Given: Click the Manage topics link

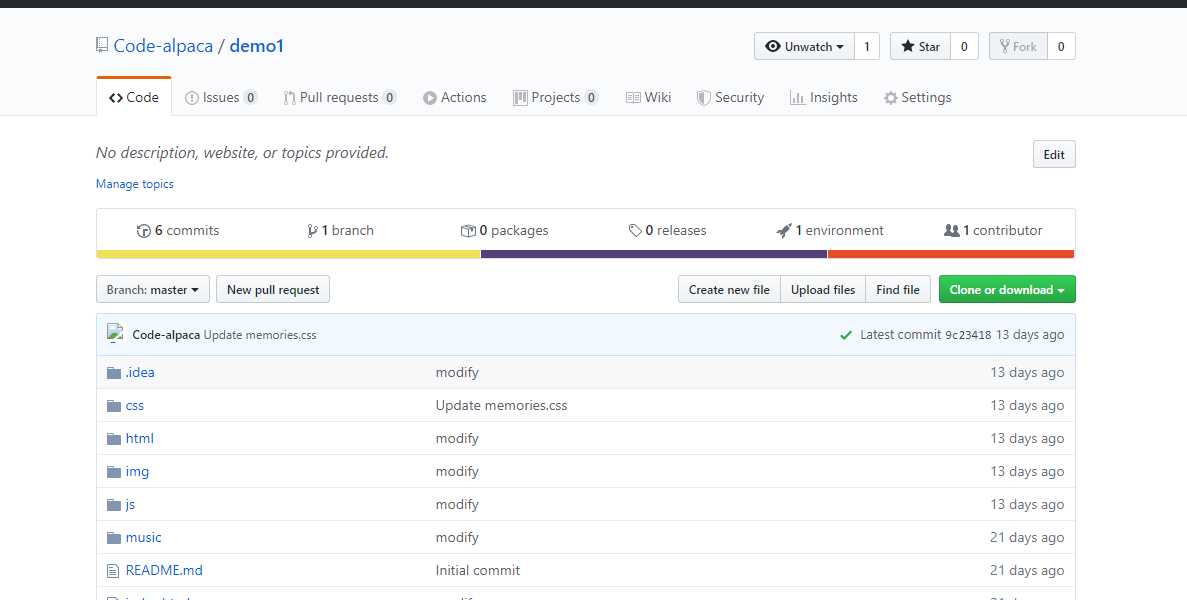Looking at the screenshot, I should click(135, 184).
